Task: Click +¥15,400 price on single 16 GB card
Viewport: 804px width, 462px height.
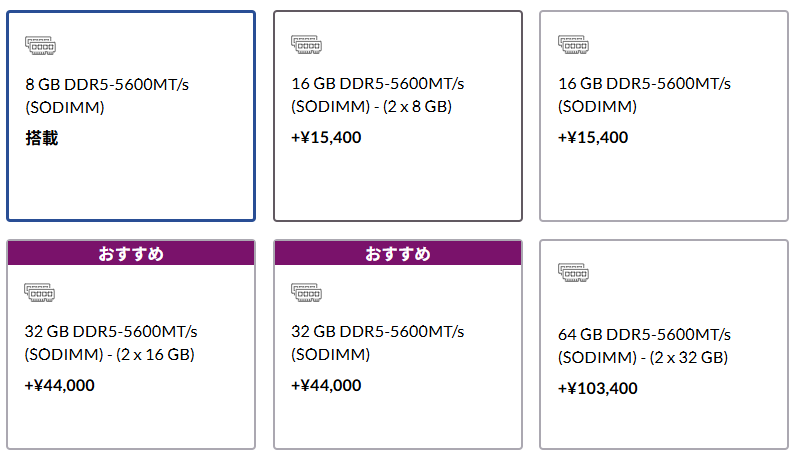Action: pos(593,137)
